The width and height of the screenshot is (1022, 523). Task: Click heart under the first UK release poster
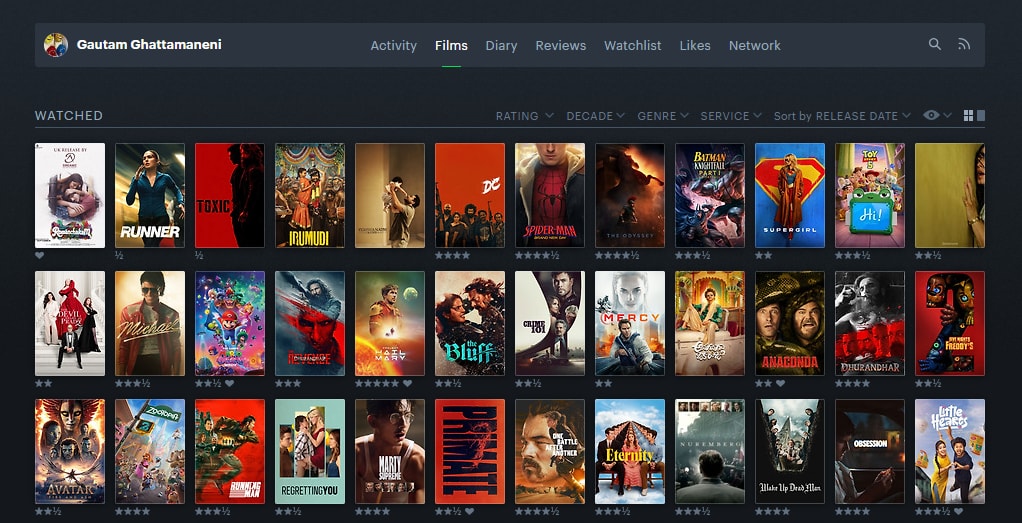(x=40, y=256)
